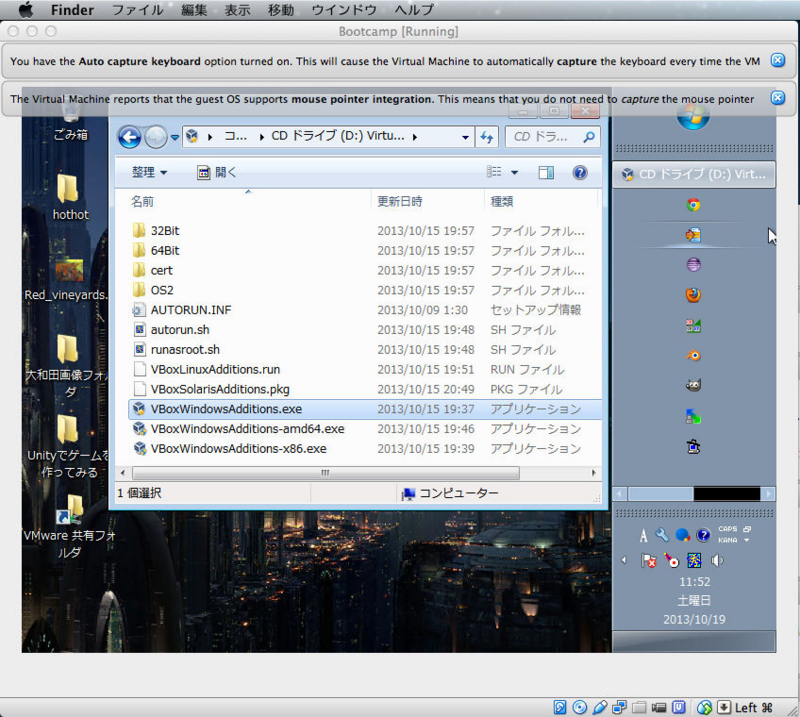
Task: Go back in Explorer with the back arrow
Action: tap(130, 137)
